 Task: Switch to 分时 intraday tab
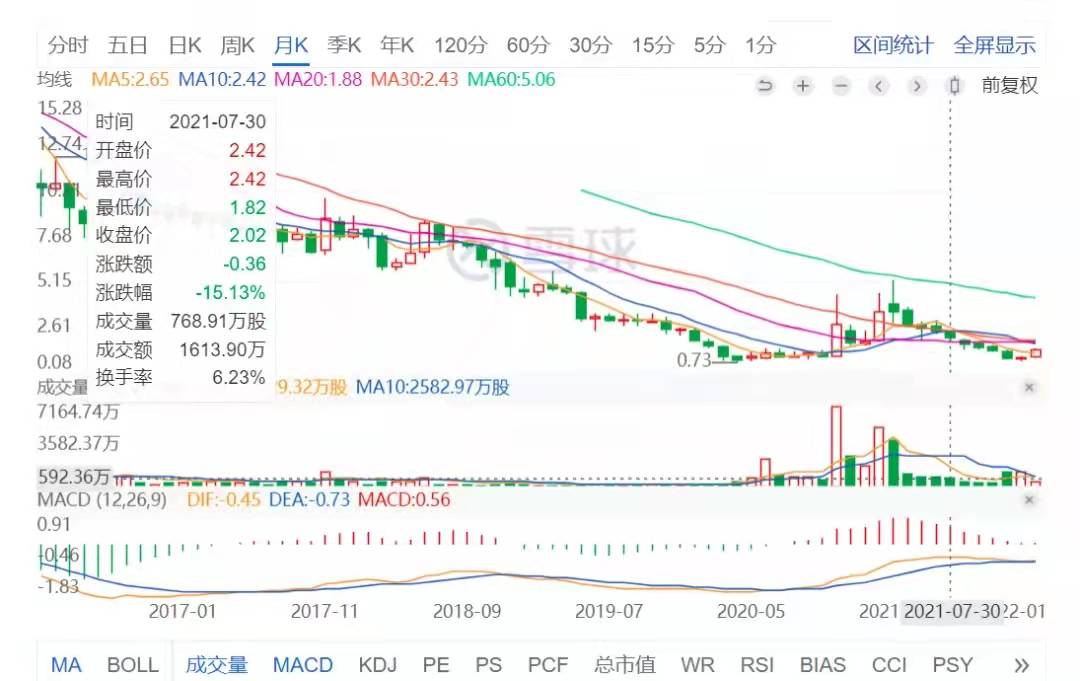68,45
